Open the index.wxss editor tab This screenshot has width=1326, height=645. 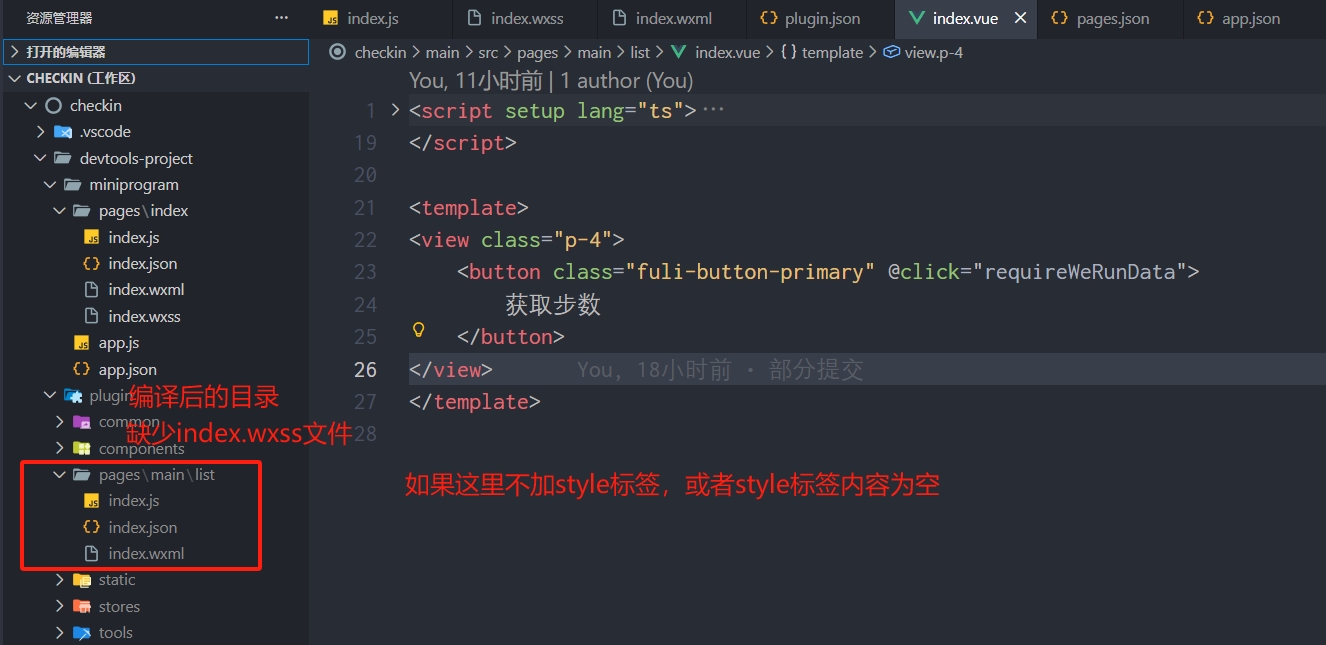point(527,18)
